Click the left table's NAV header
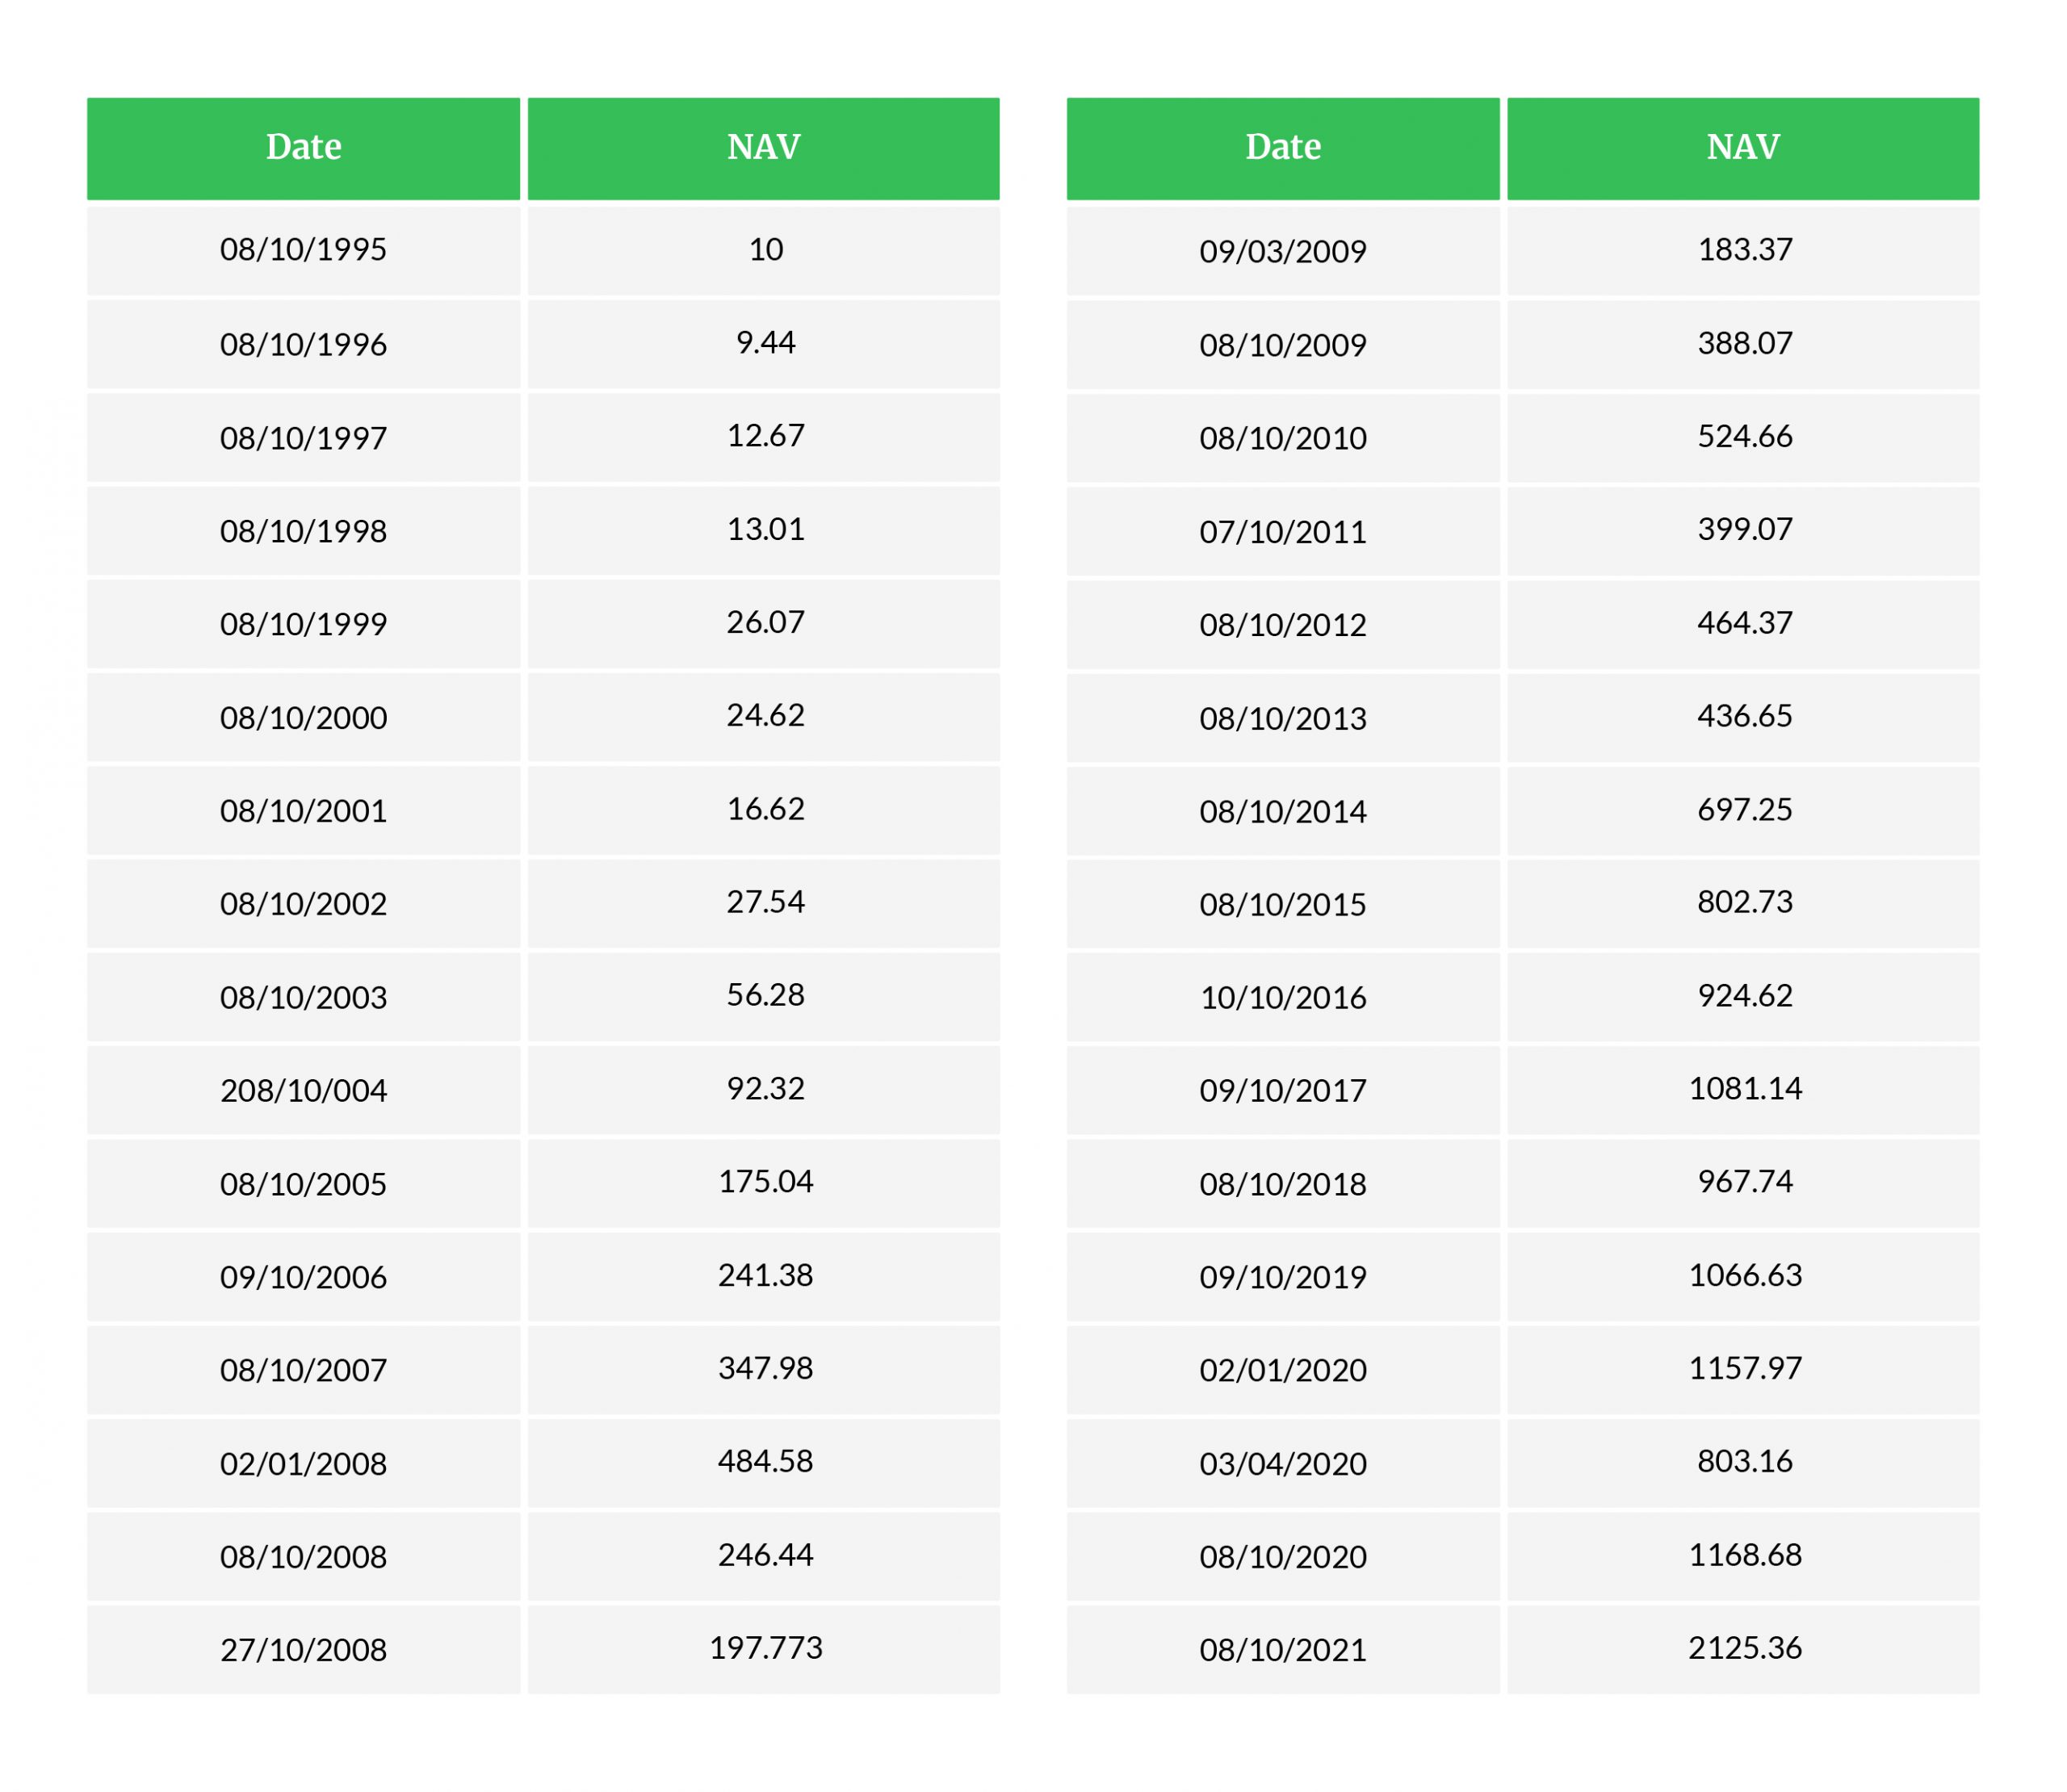Image resolution: width=2067 pixels, height=1792 pixels. point(763,147)
